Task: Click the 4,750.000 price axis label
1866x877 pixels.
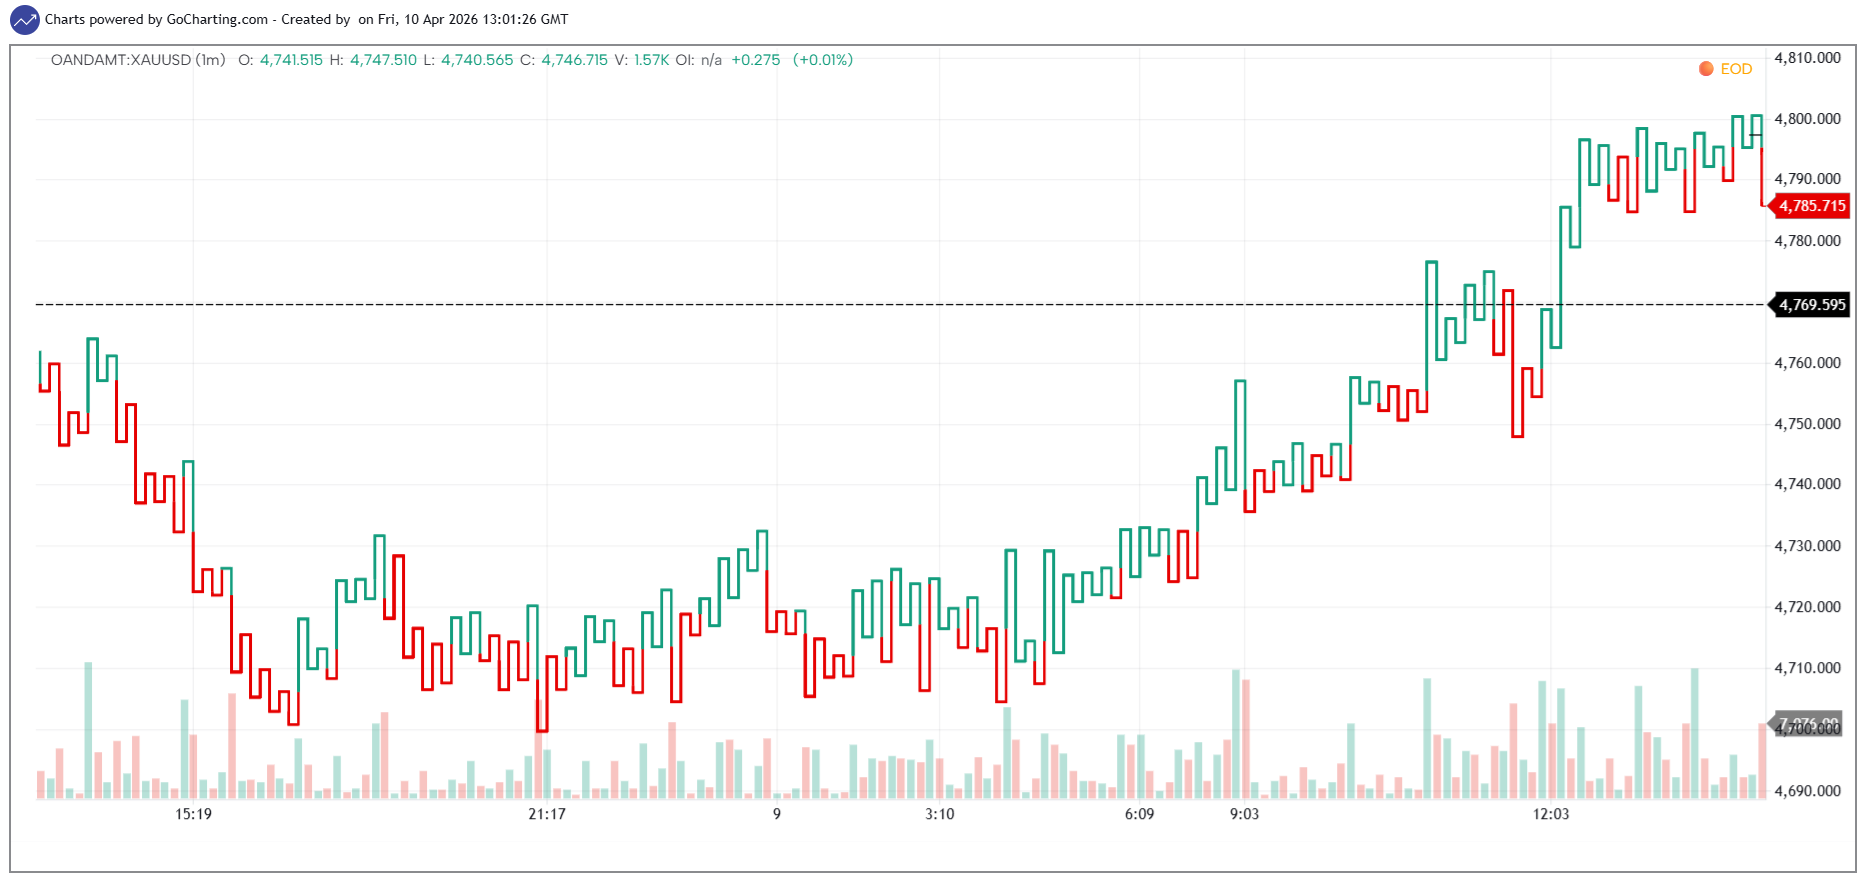Action: 1807,424
